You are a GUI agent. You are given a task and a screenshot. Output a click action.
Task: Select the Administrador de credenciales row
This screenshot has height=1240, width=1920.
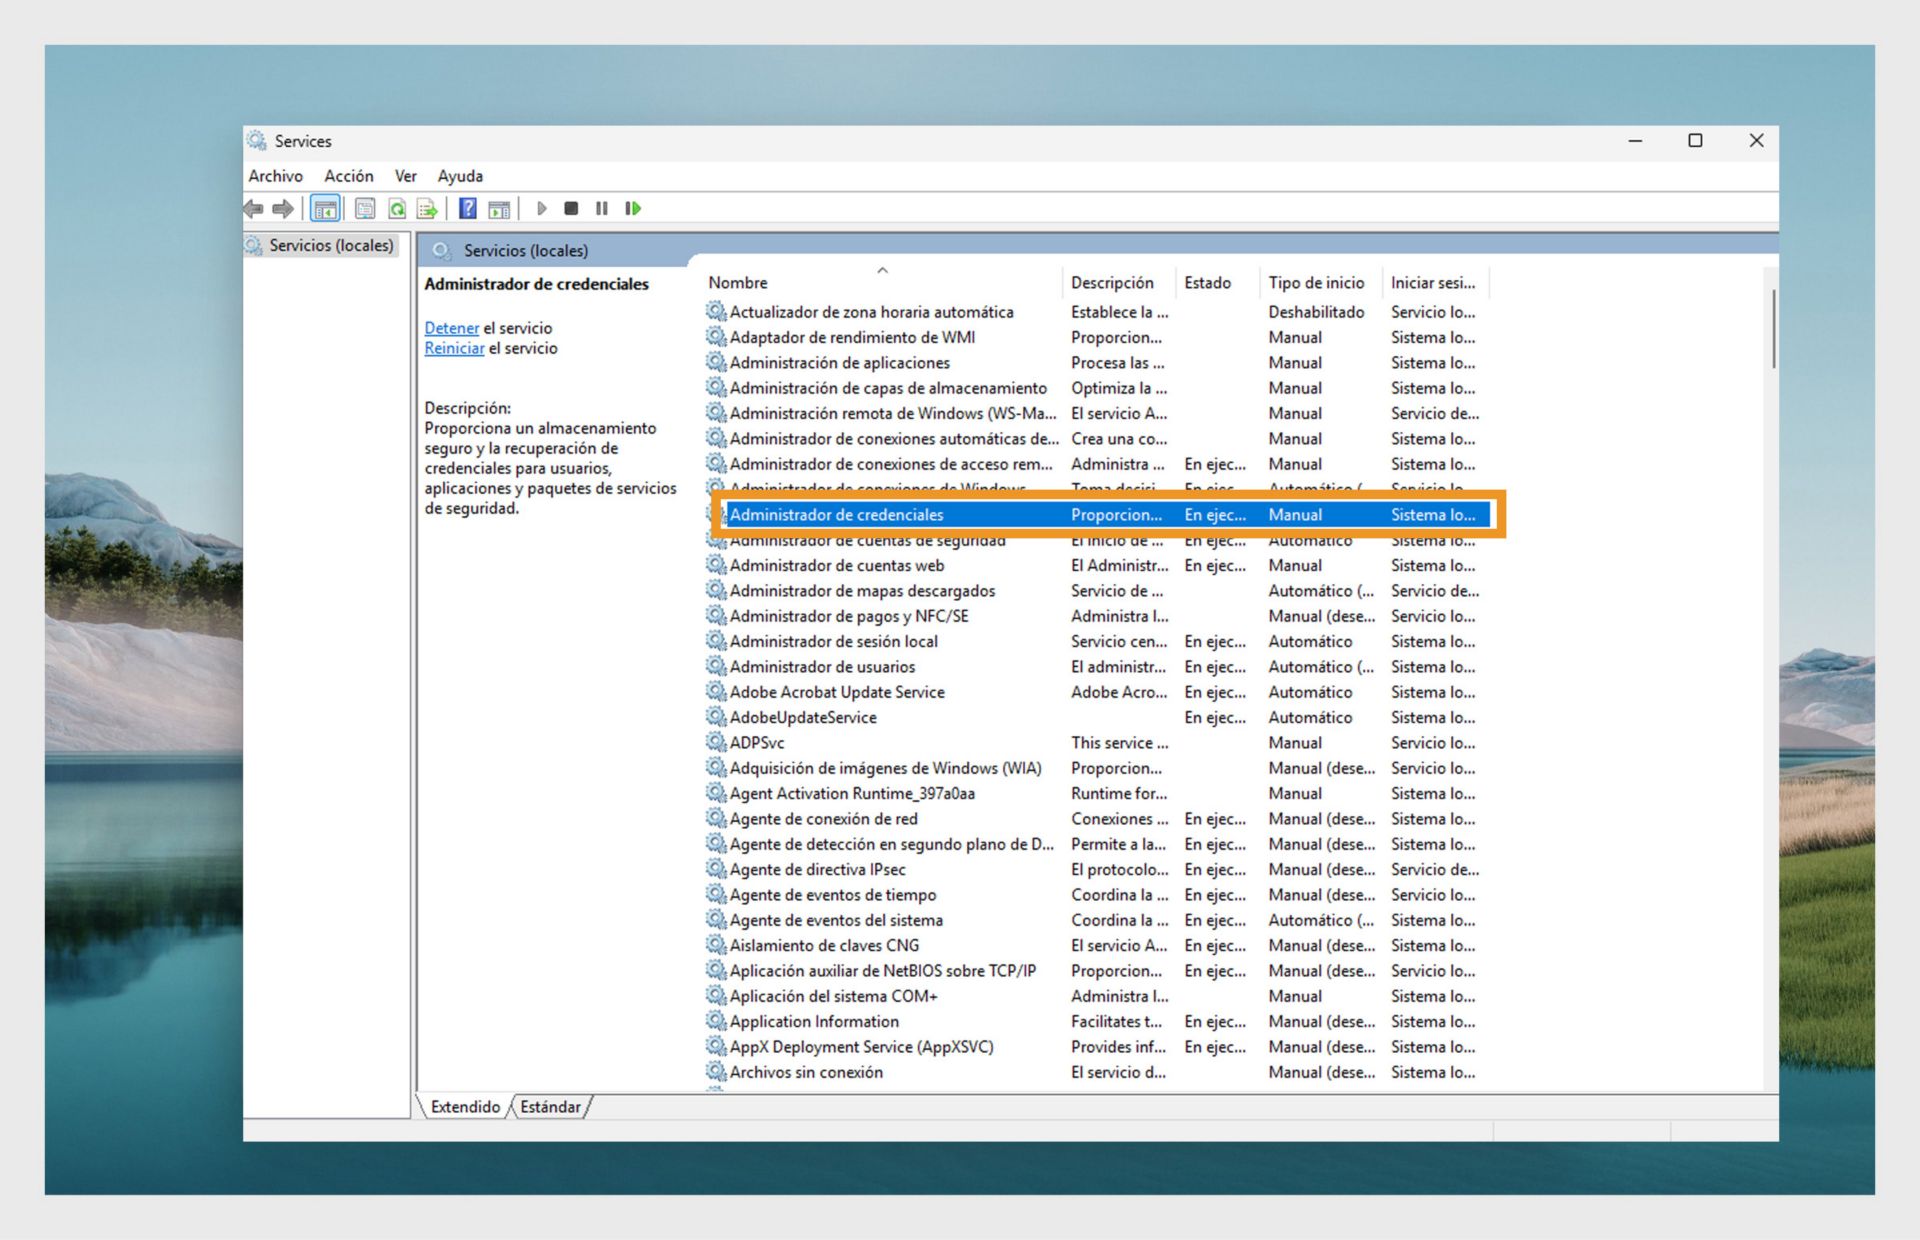[1107, 514]
